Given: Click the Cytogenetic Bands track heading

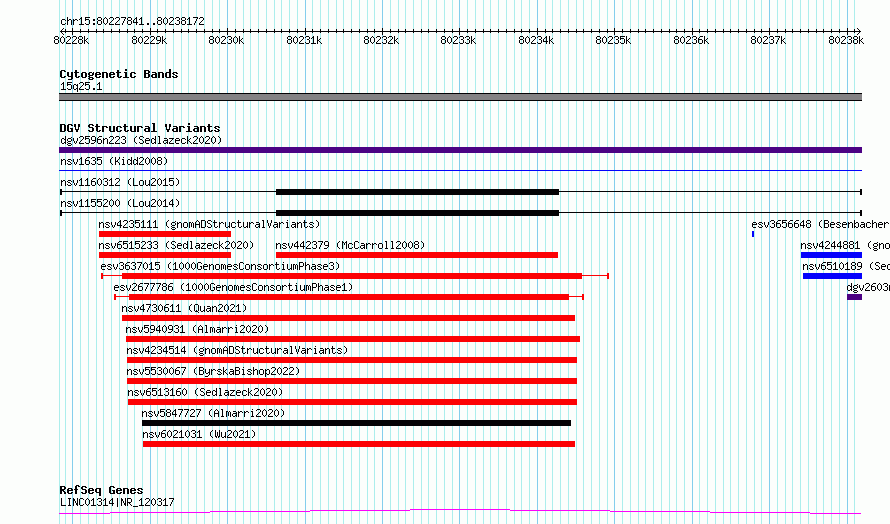Looking at the screenshot, I should click(x=119, y=74).
